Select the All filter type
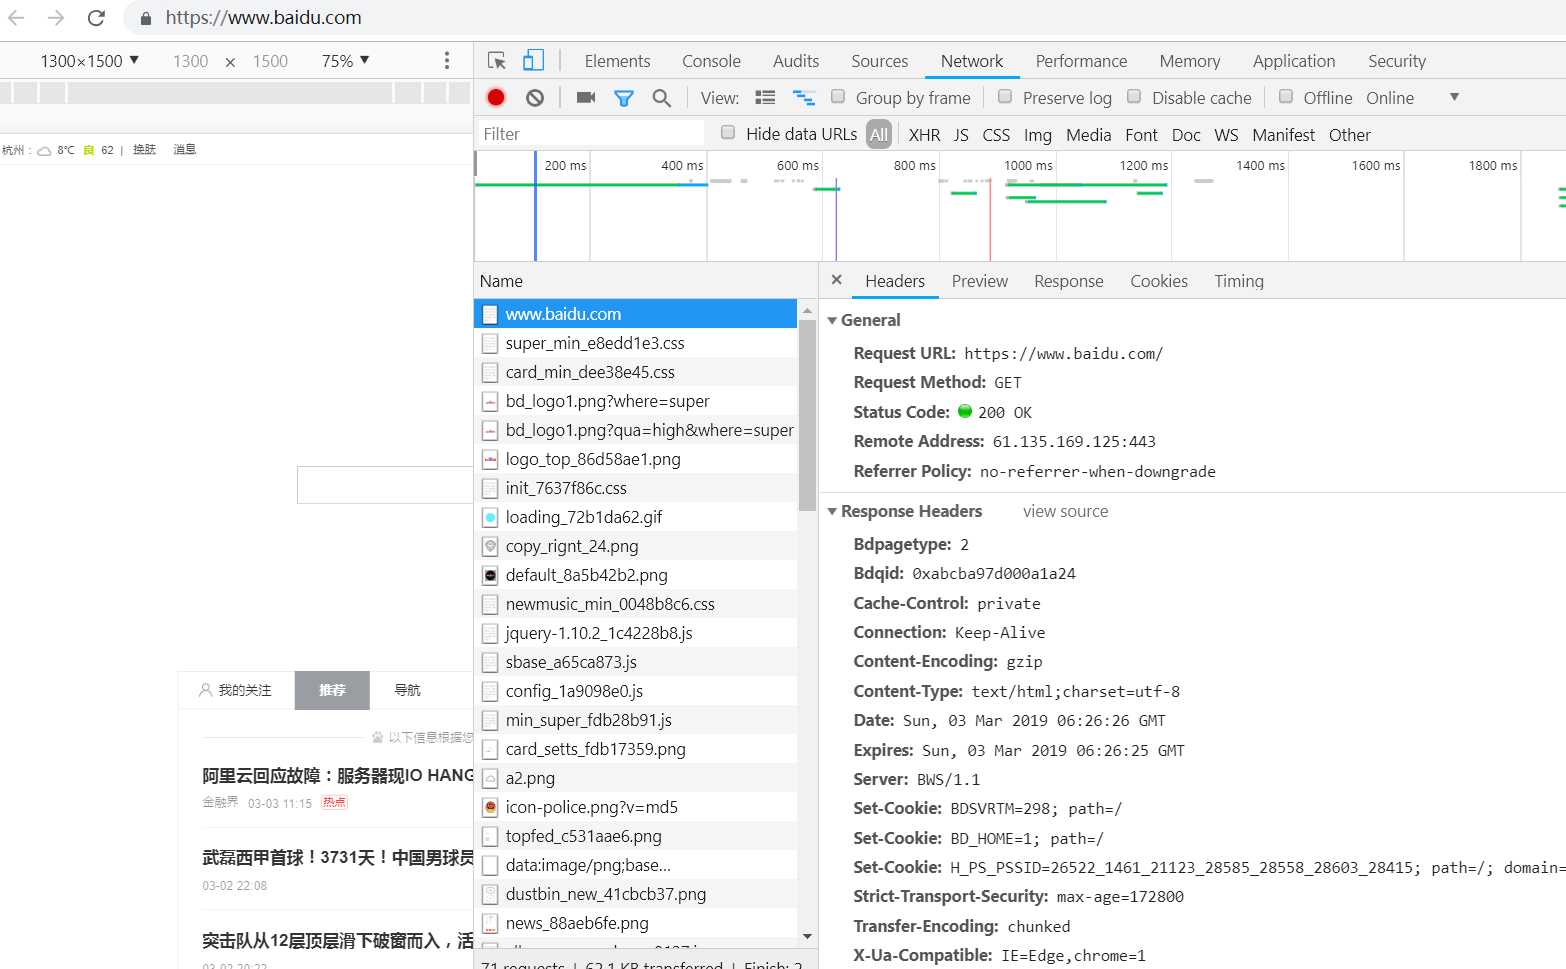The height and width of the screenshot is (969, 1566). coord(879,134)
